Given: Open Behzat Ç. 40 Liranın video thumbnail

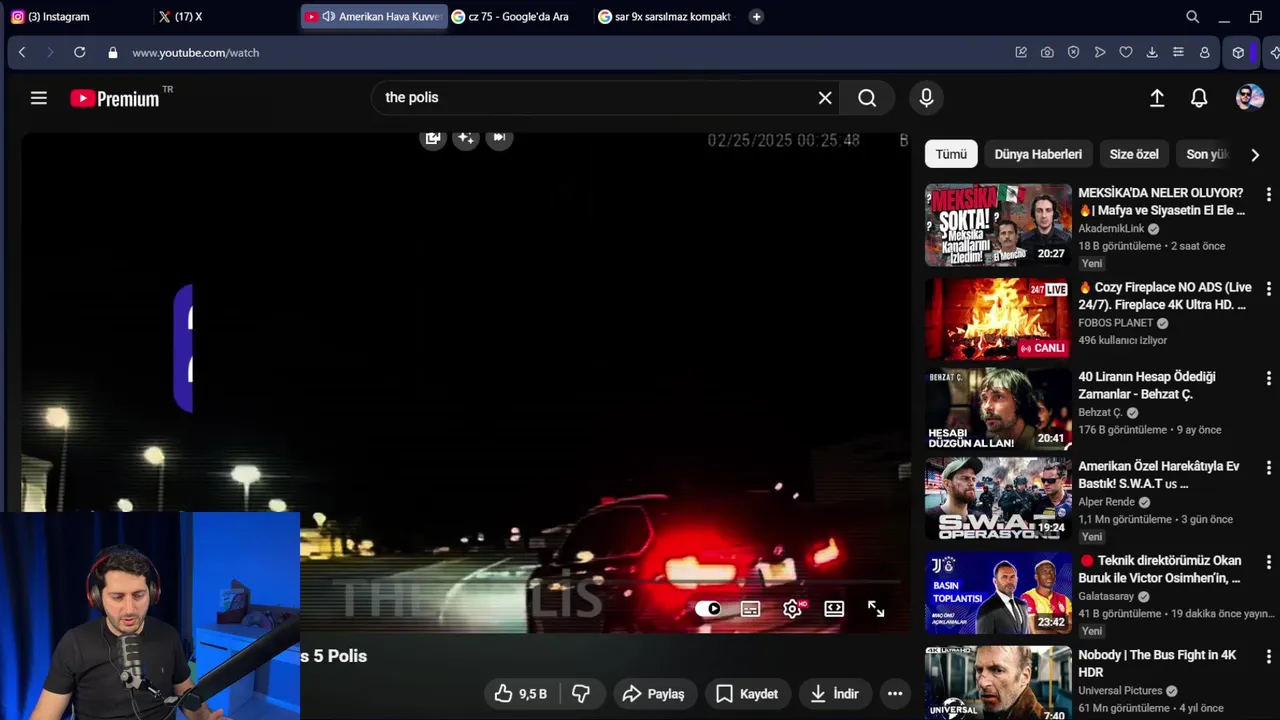Looking at the screenshot, I should click(998, 409).
